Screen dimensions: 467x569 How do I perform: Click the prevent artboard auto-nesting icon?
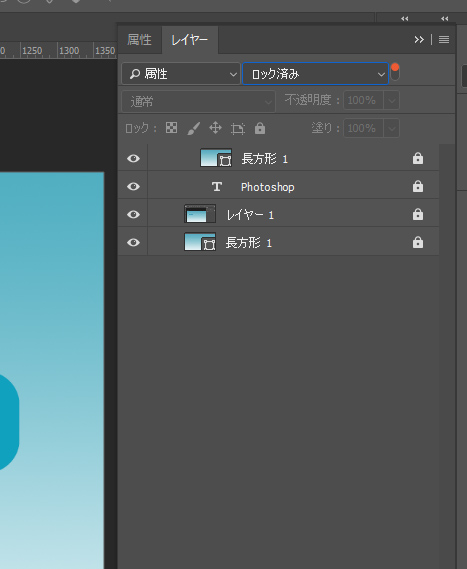pyautogui.click(x=238, y=128)
